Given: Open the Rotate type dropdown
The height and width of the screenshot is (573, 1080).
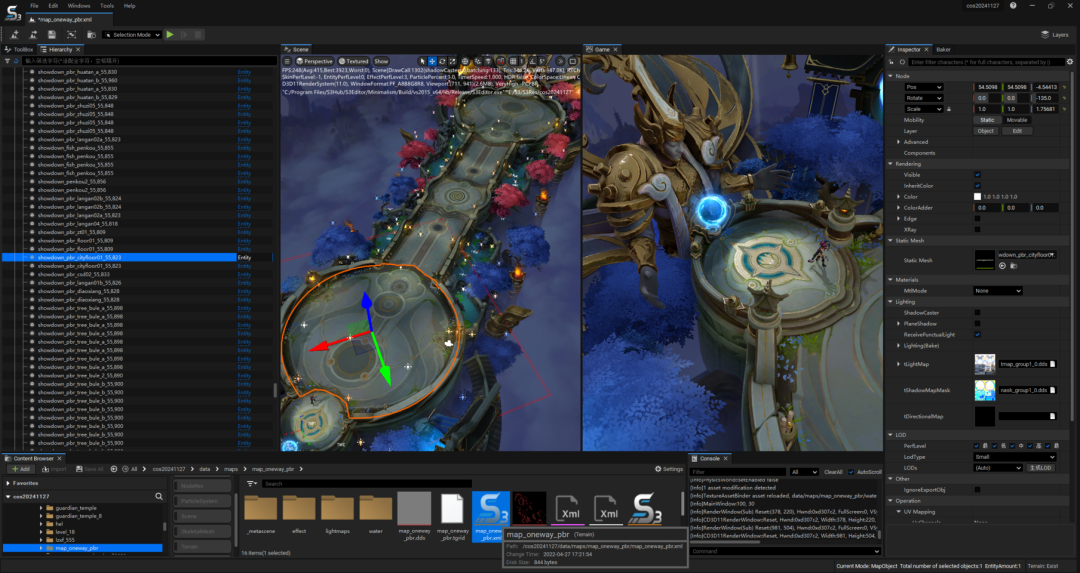Looking at the screenshot, I should (924, 98).
